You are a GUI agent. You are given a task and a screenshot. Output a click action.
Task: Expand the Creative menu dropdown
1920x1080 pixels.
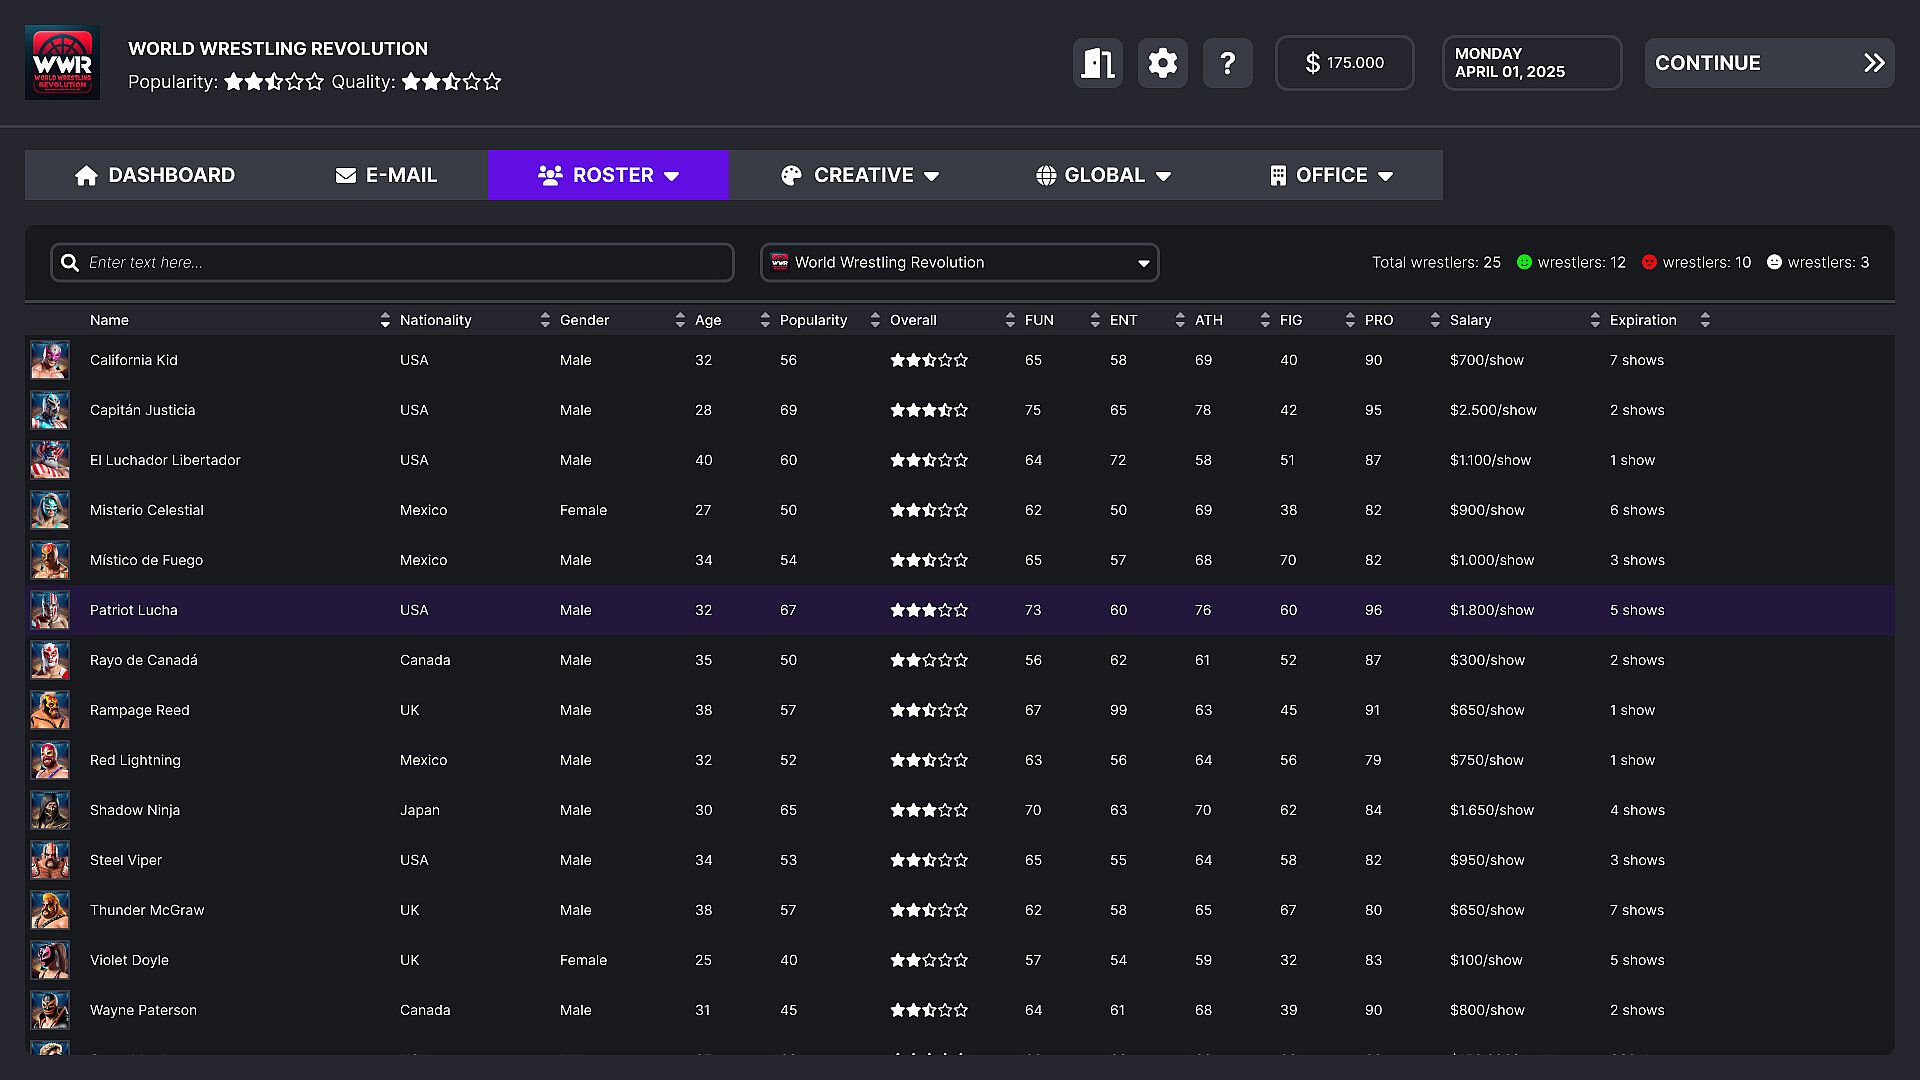[860, 175]
